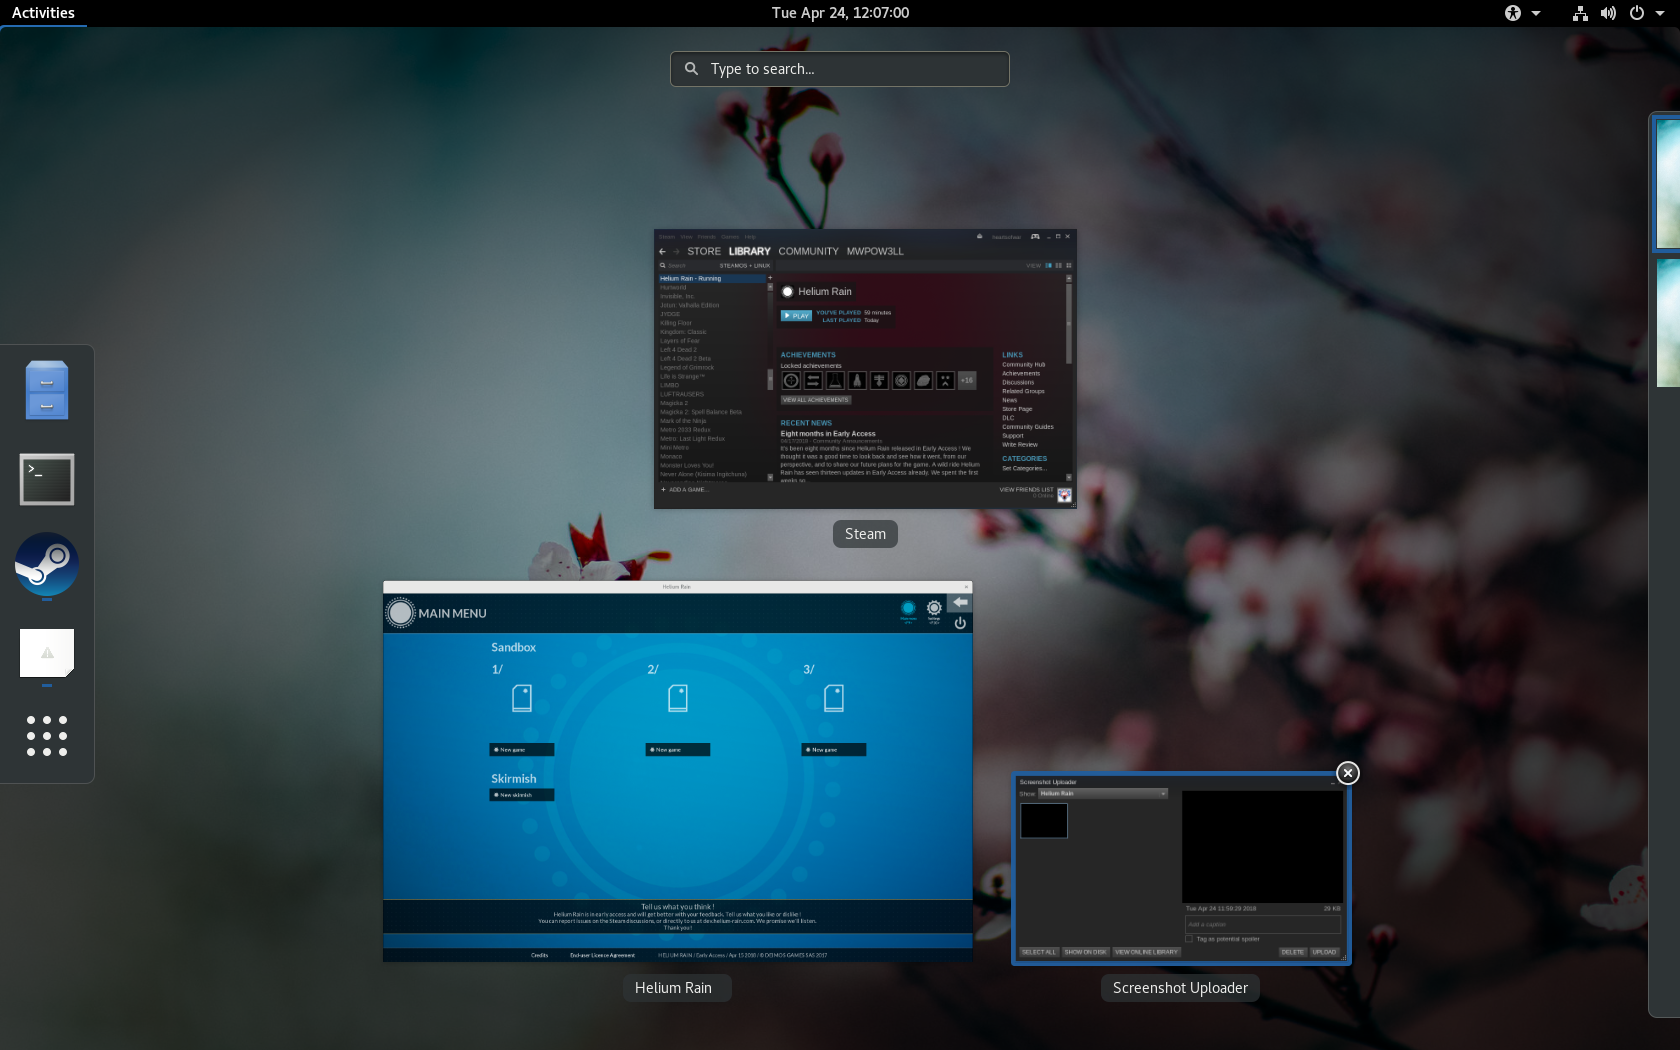The width and height of the screenshot is (1680, 1050).
Task: Switch Steam library to grid view icon
Action: pos(1069,266)
